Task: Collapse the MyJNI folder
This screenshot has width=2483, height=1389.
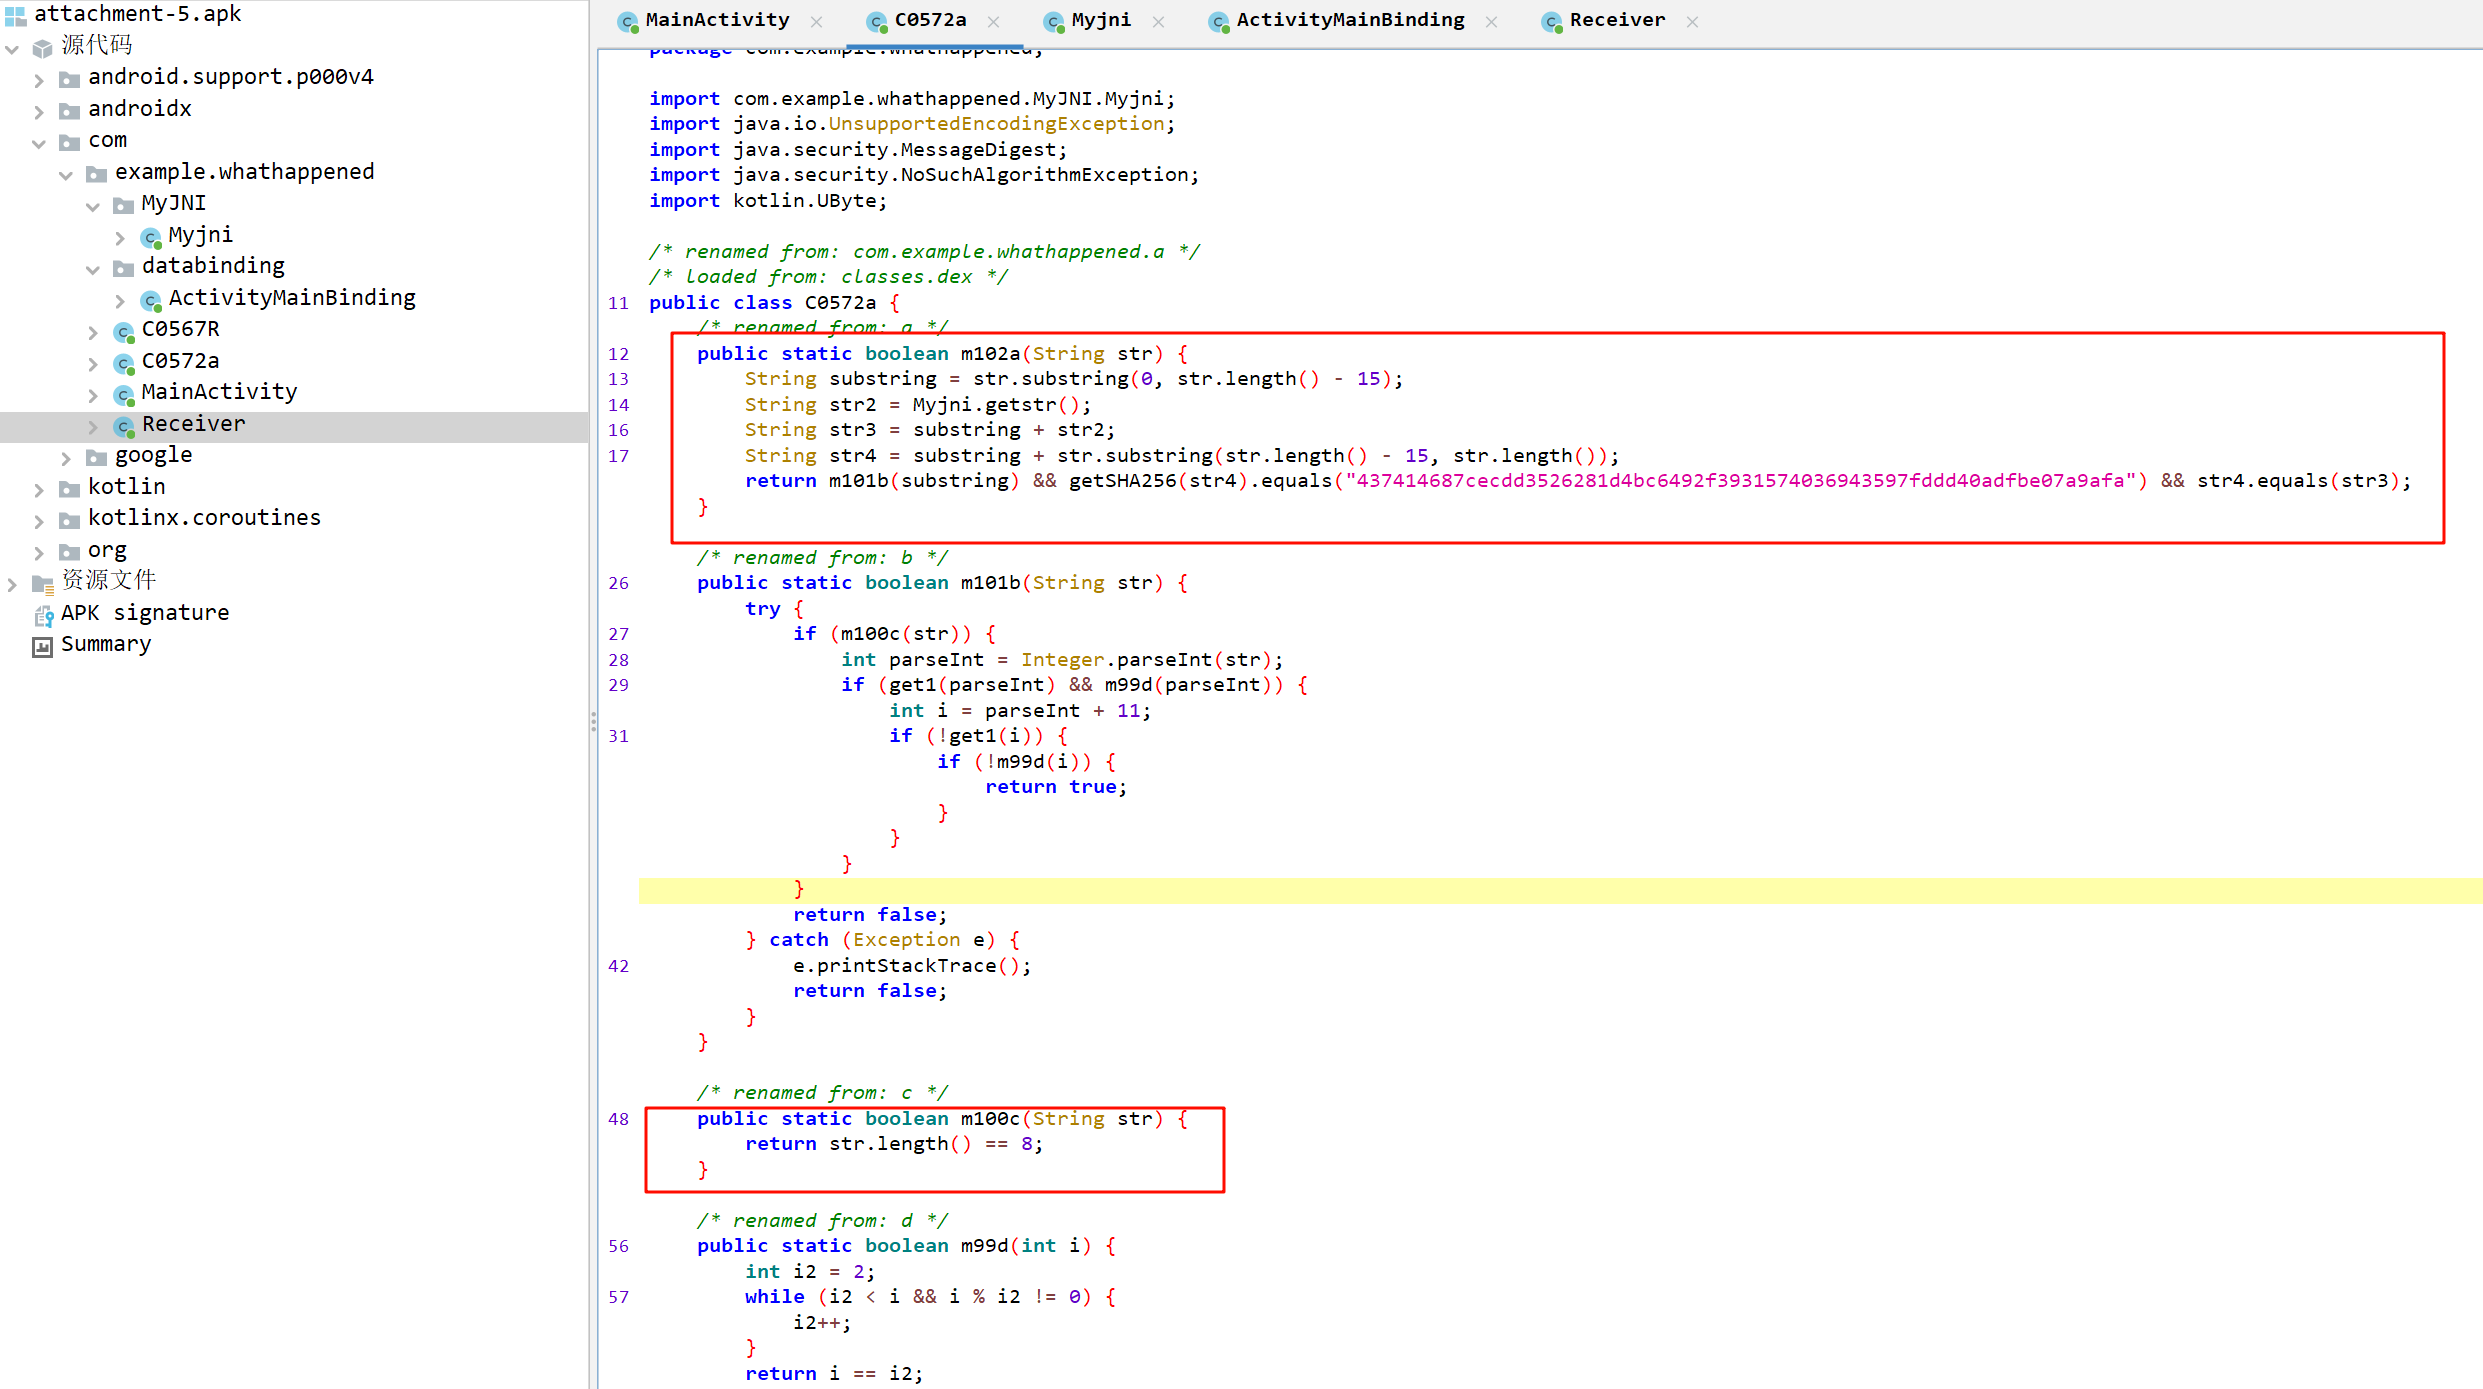Action: pyautogui.click(x=93, y=206)
